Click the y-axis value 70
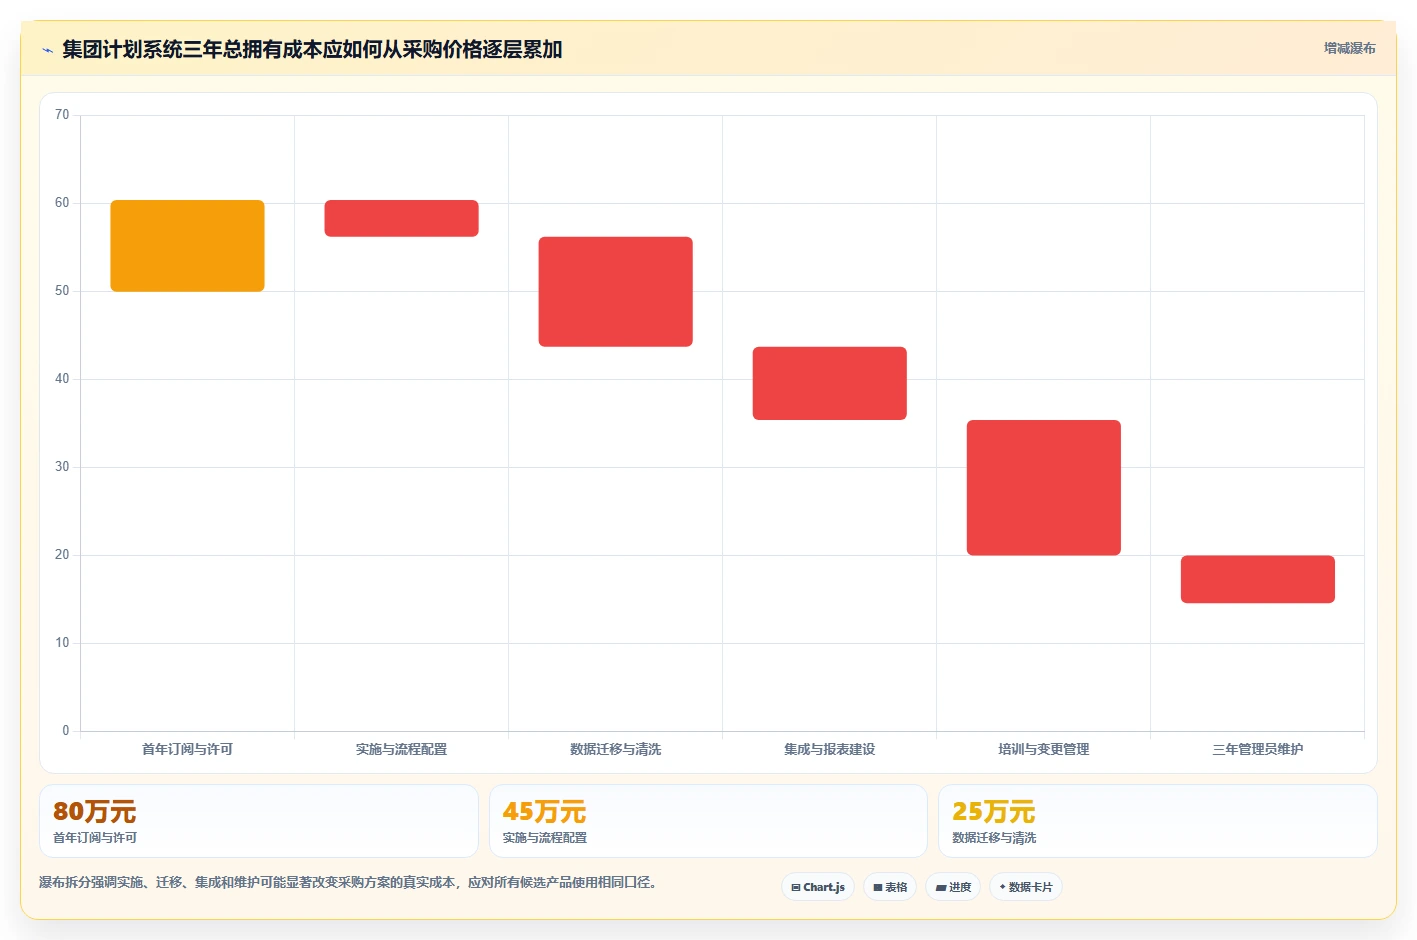 62,115
